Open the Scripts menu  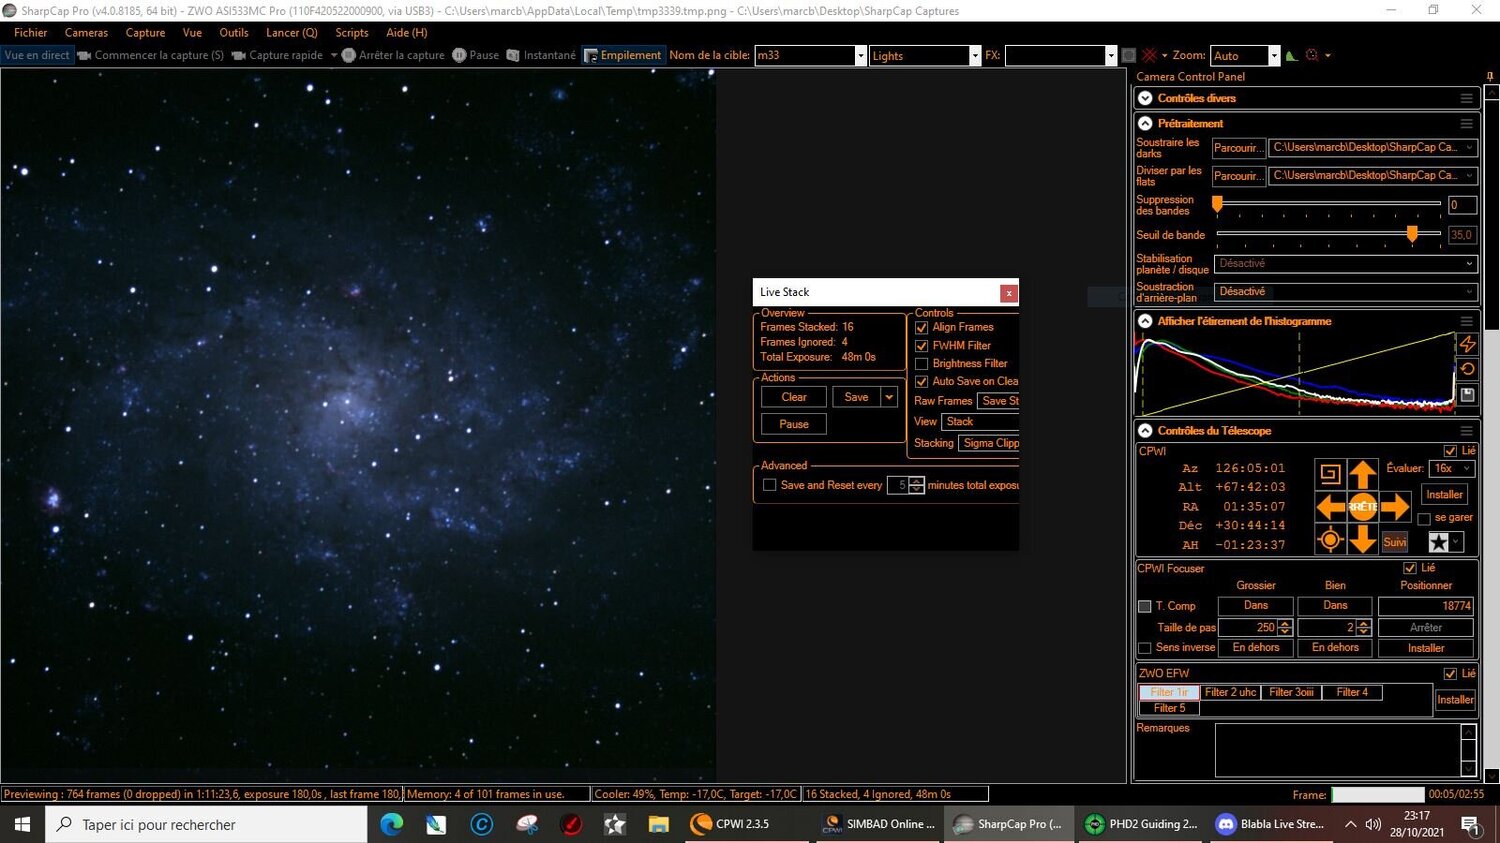[352, 33]
